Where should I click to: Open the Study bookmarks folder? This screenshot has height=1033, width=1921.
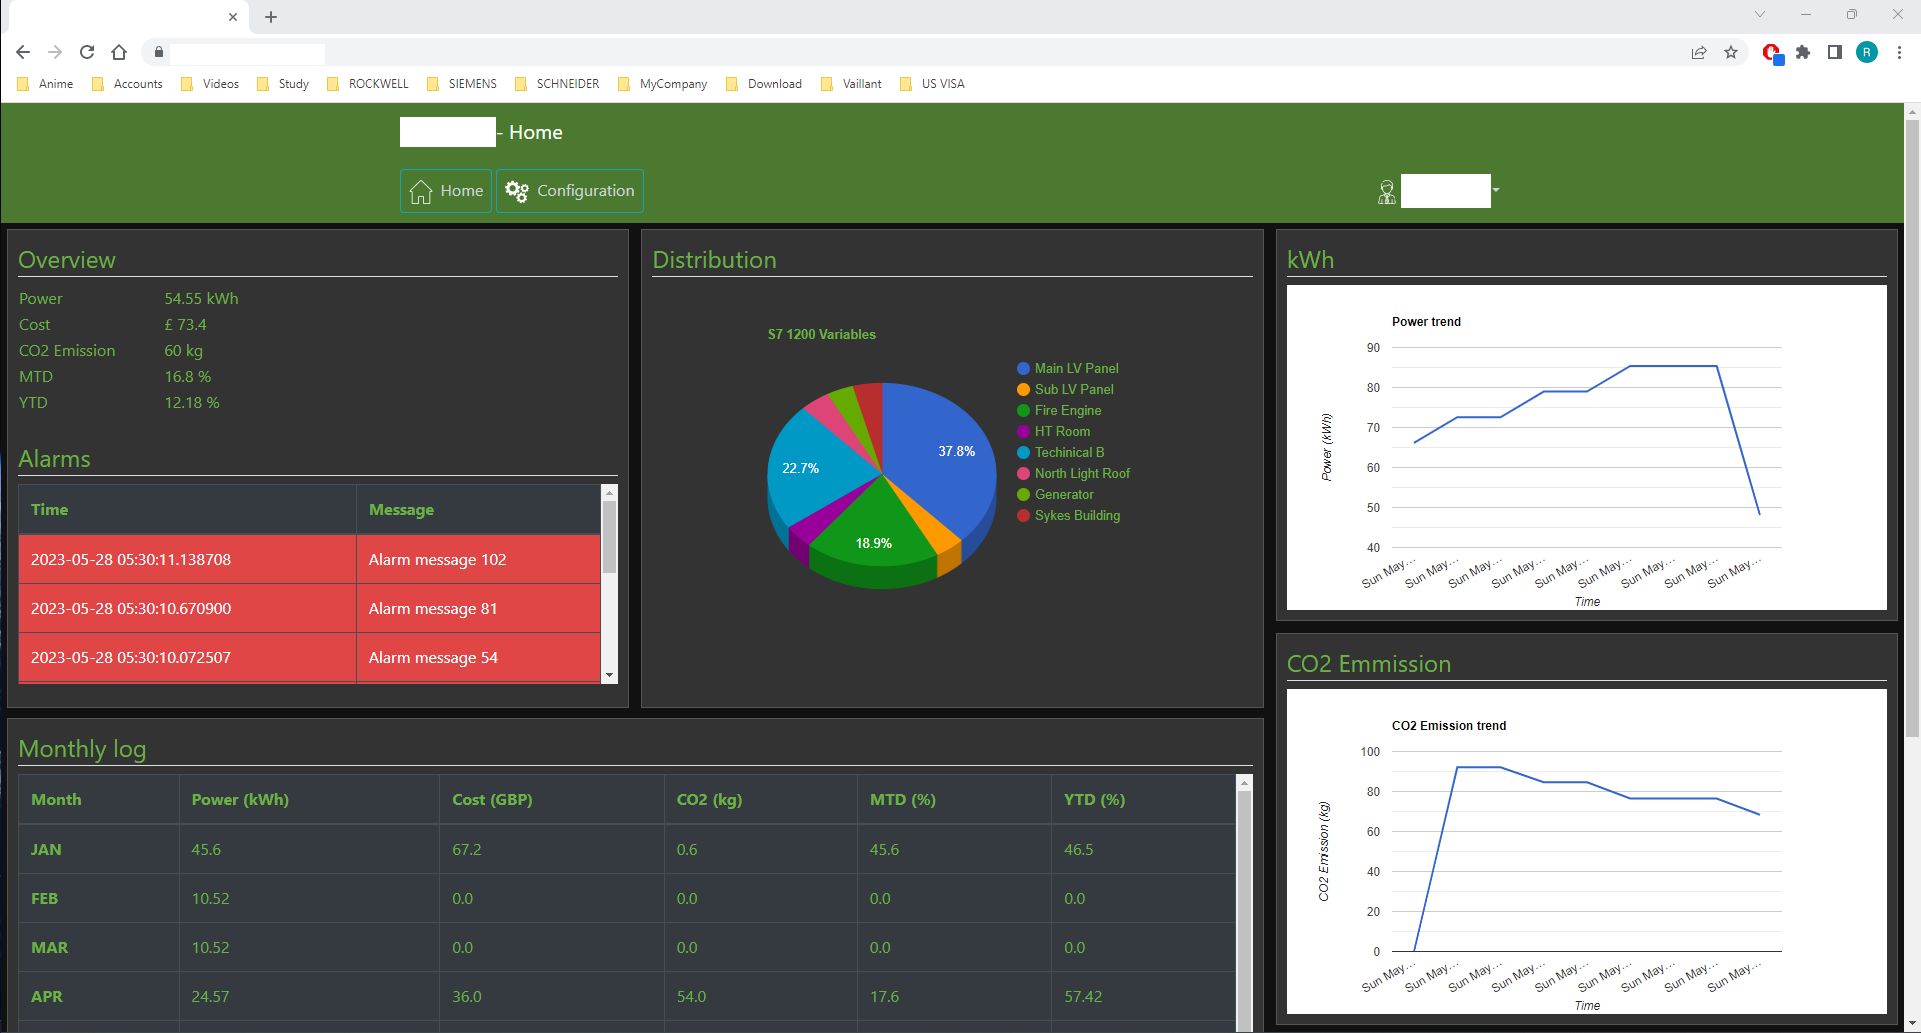(283, 84)
